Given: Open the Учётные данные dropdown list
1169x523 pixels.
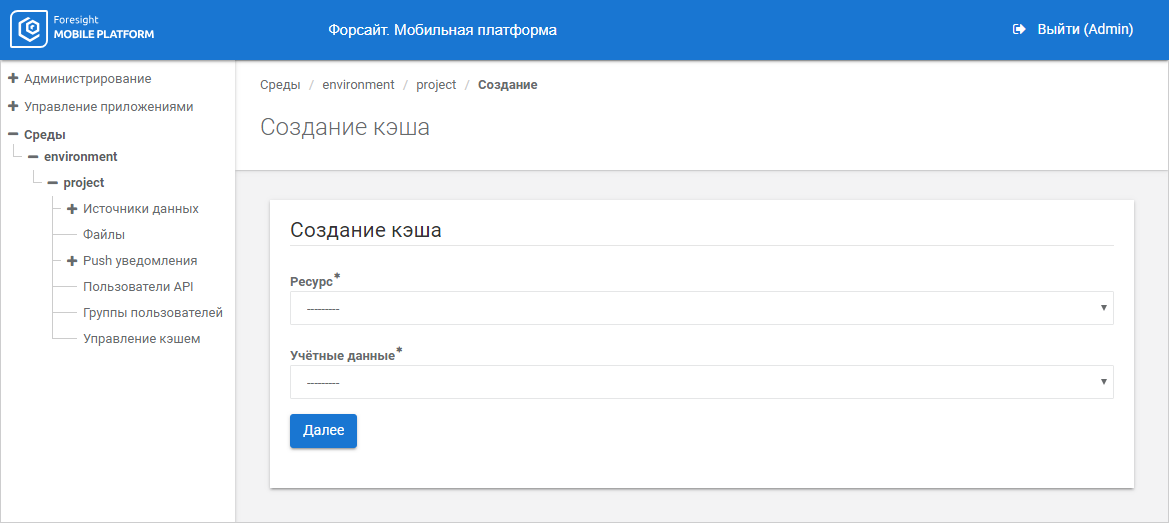Looking at the screenshot, I should (701, 382).
